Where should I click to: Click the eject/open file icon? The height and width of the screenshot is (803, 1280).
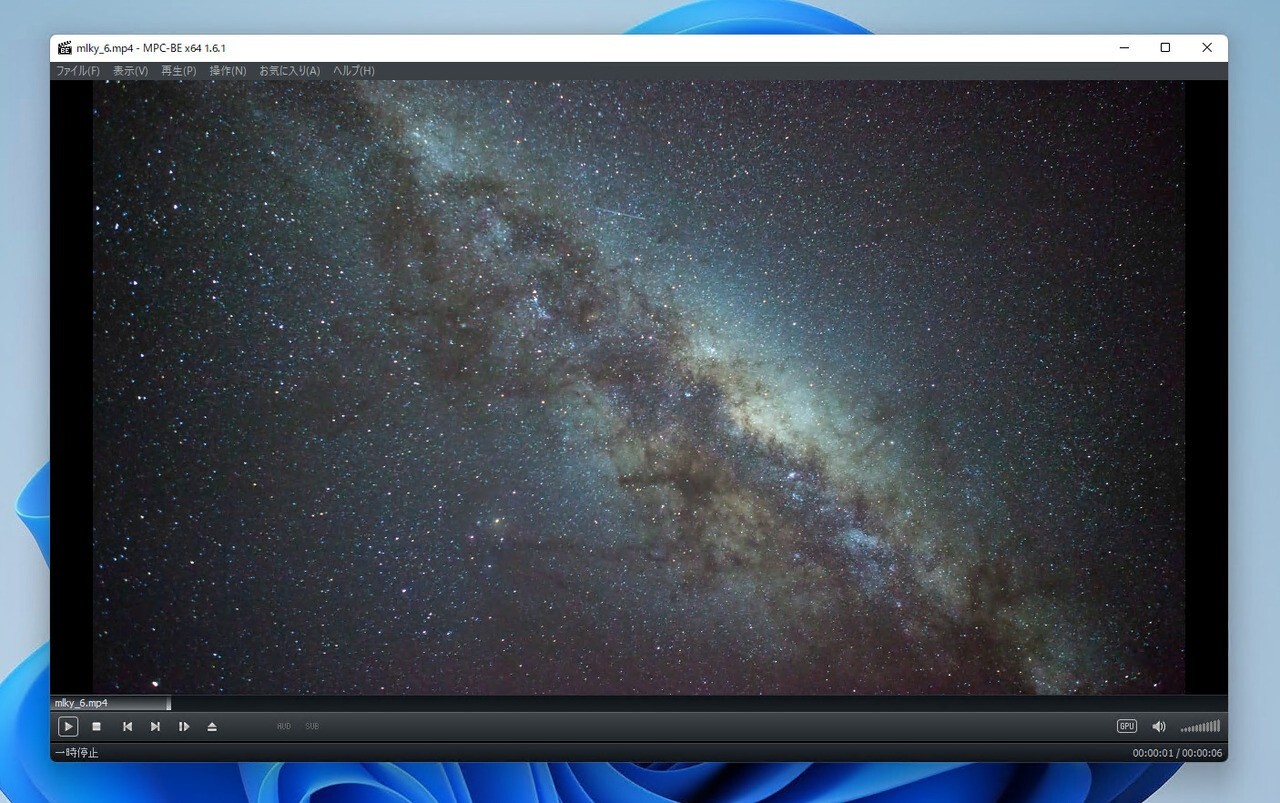(x=212, y=726)
